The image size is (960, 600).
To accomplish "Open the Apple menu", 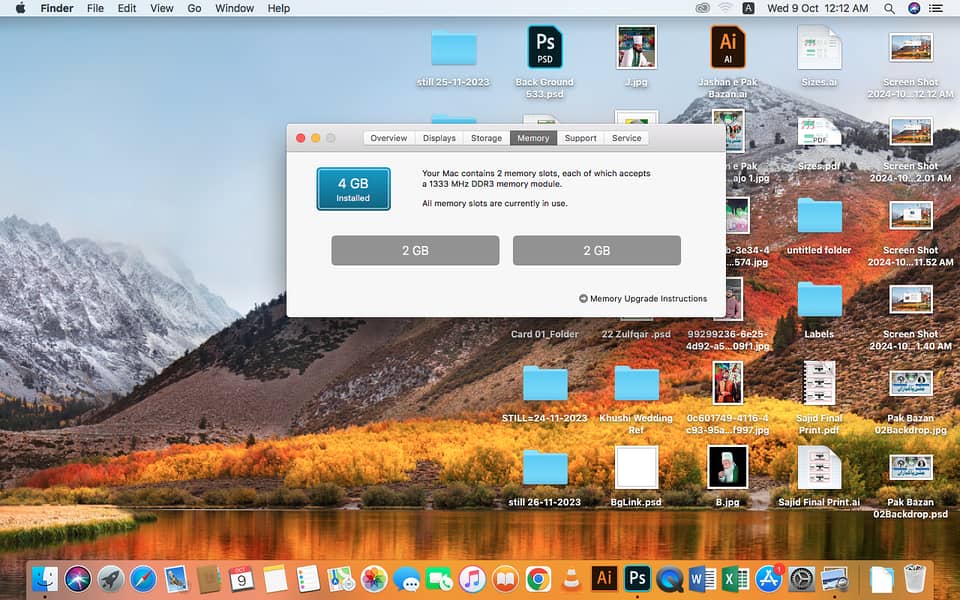I will coord(20,8).
